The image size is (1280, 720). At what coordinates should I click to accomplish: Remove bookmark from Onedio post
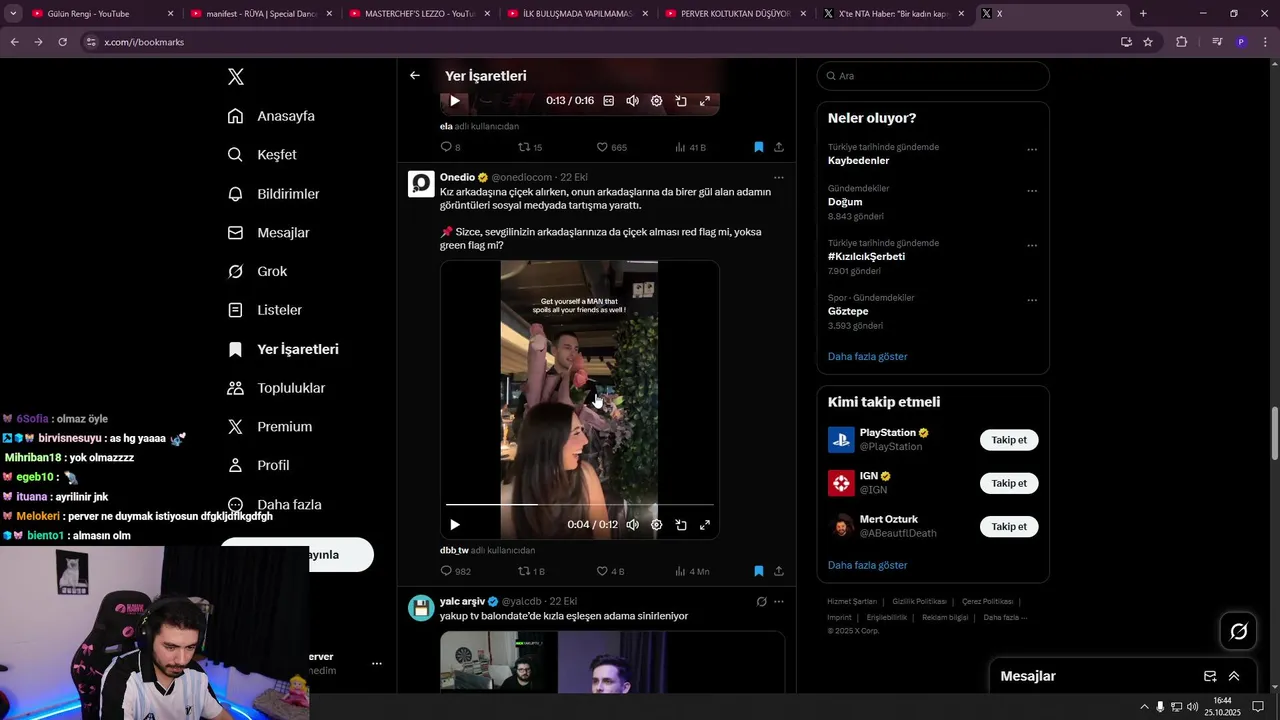[x=759, y=571]
